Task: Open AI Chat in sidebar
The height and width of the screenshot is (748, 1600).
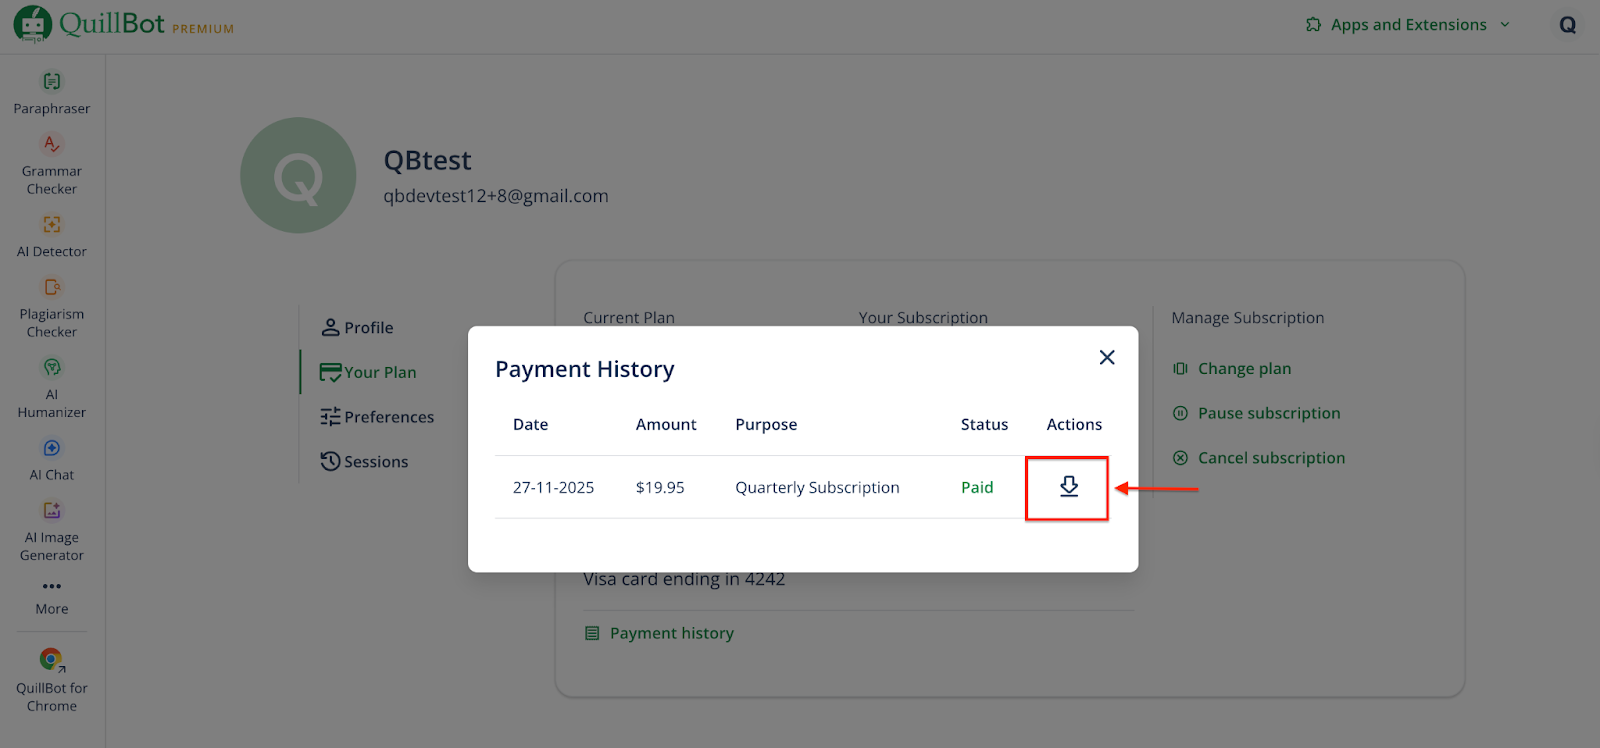Action: 52,458
